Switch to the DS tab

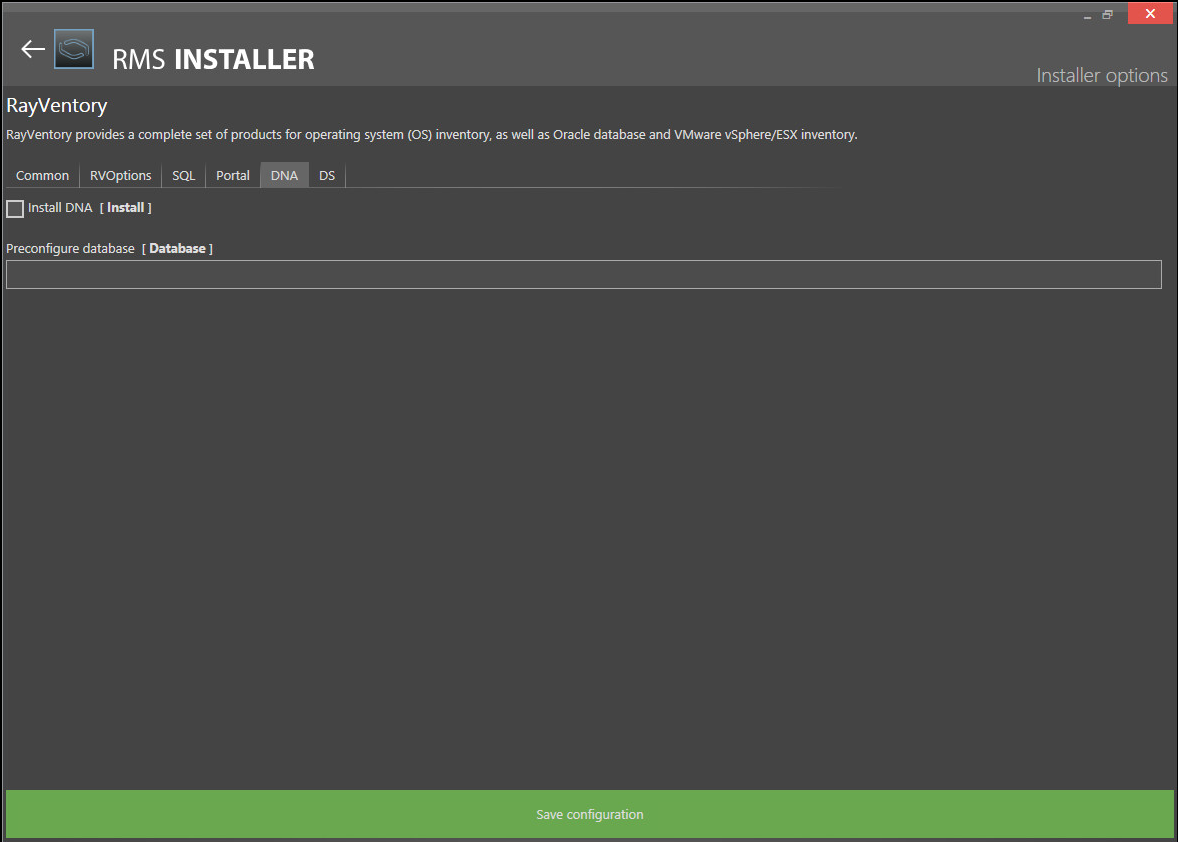coord(327,175)
